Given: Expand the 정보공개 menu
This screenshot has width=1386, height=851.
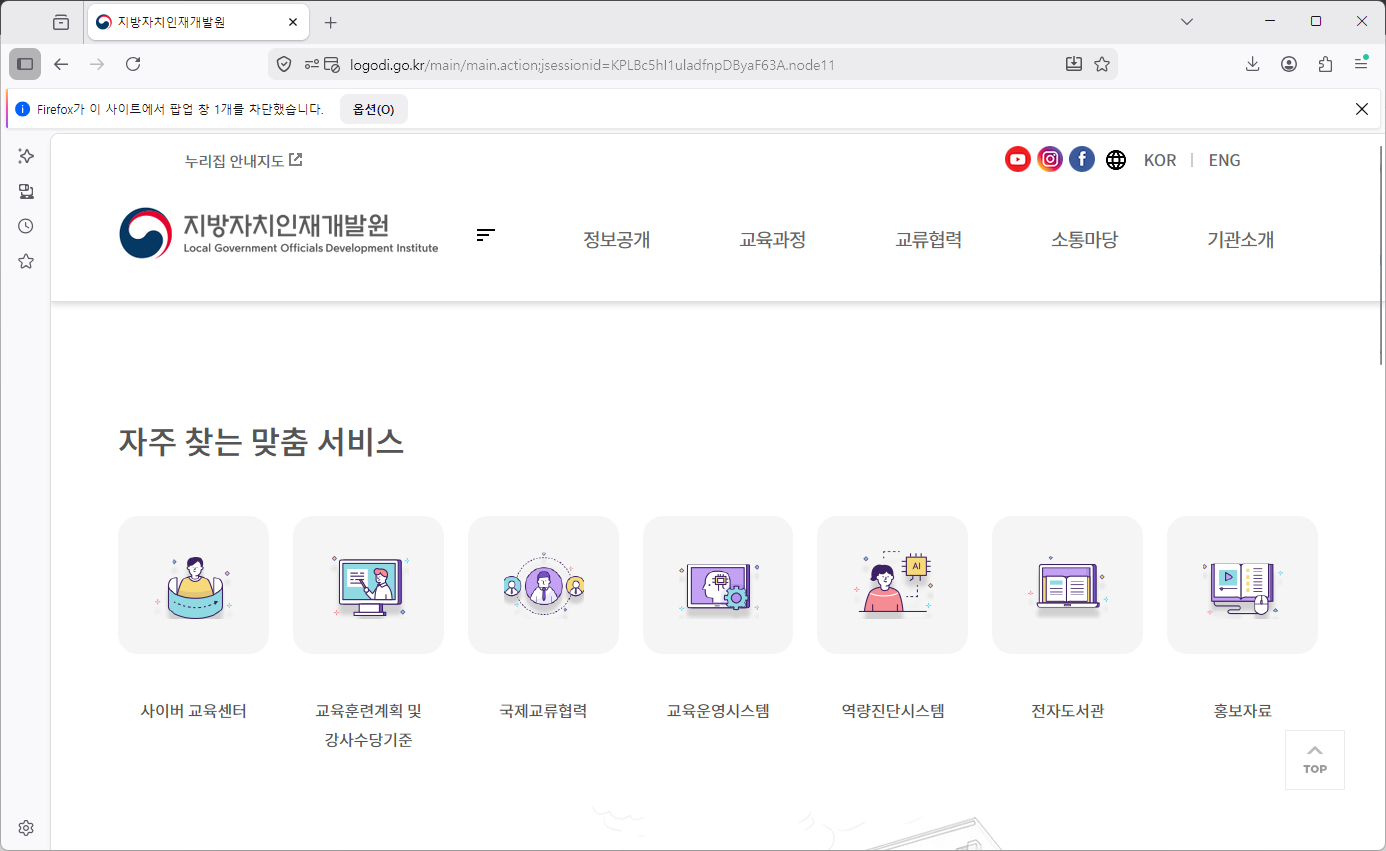Looking at the screenshot, I should (617, 240).
